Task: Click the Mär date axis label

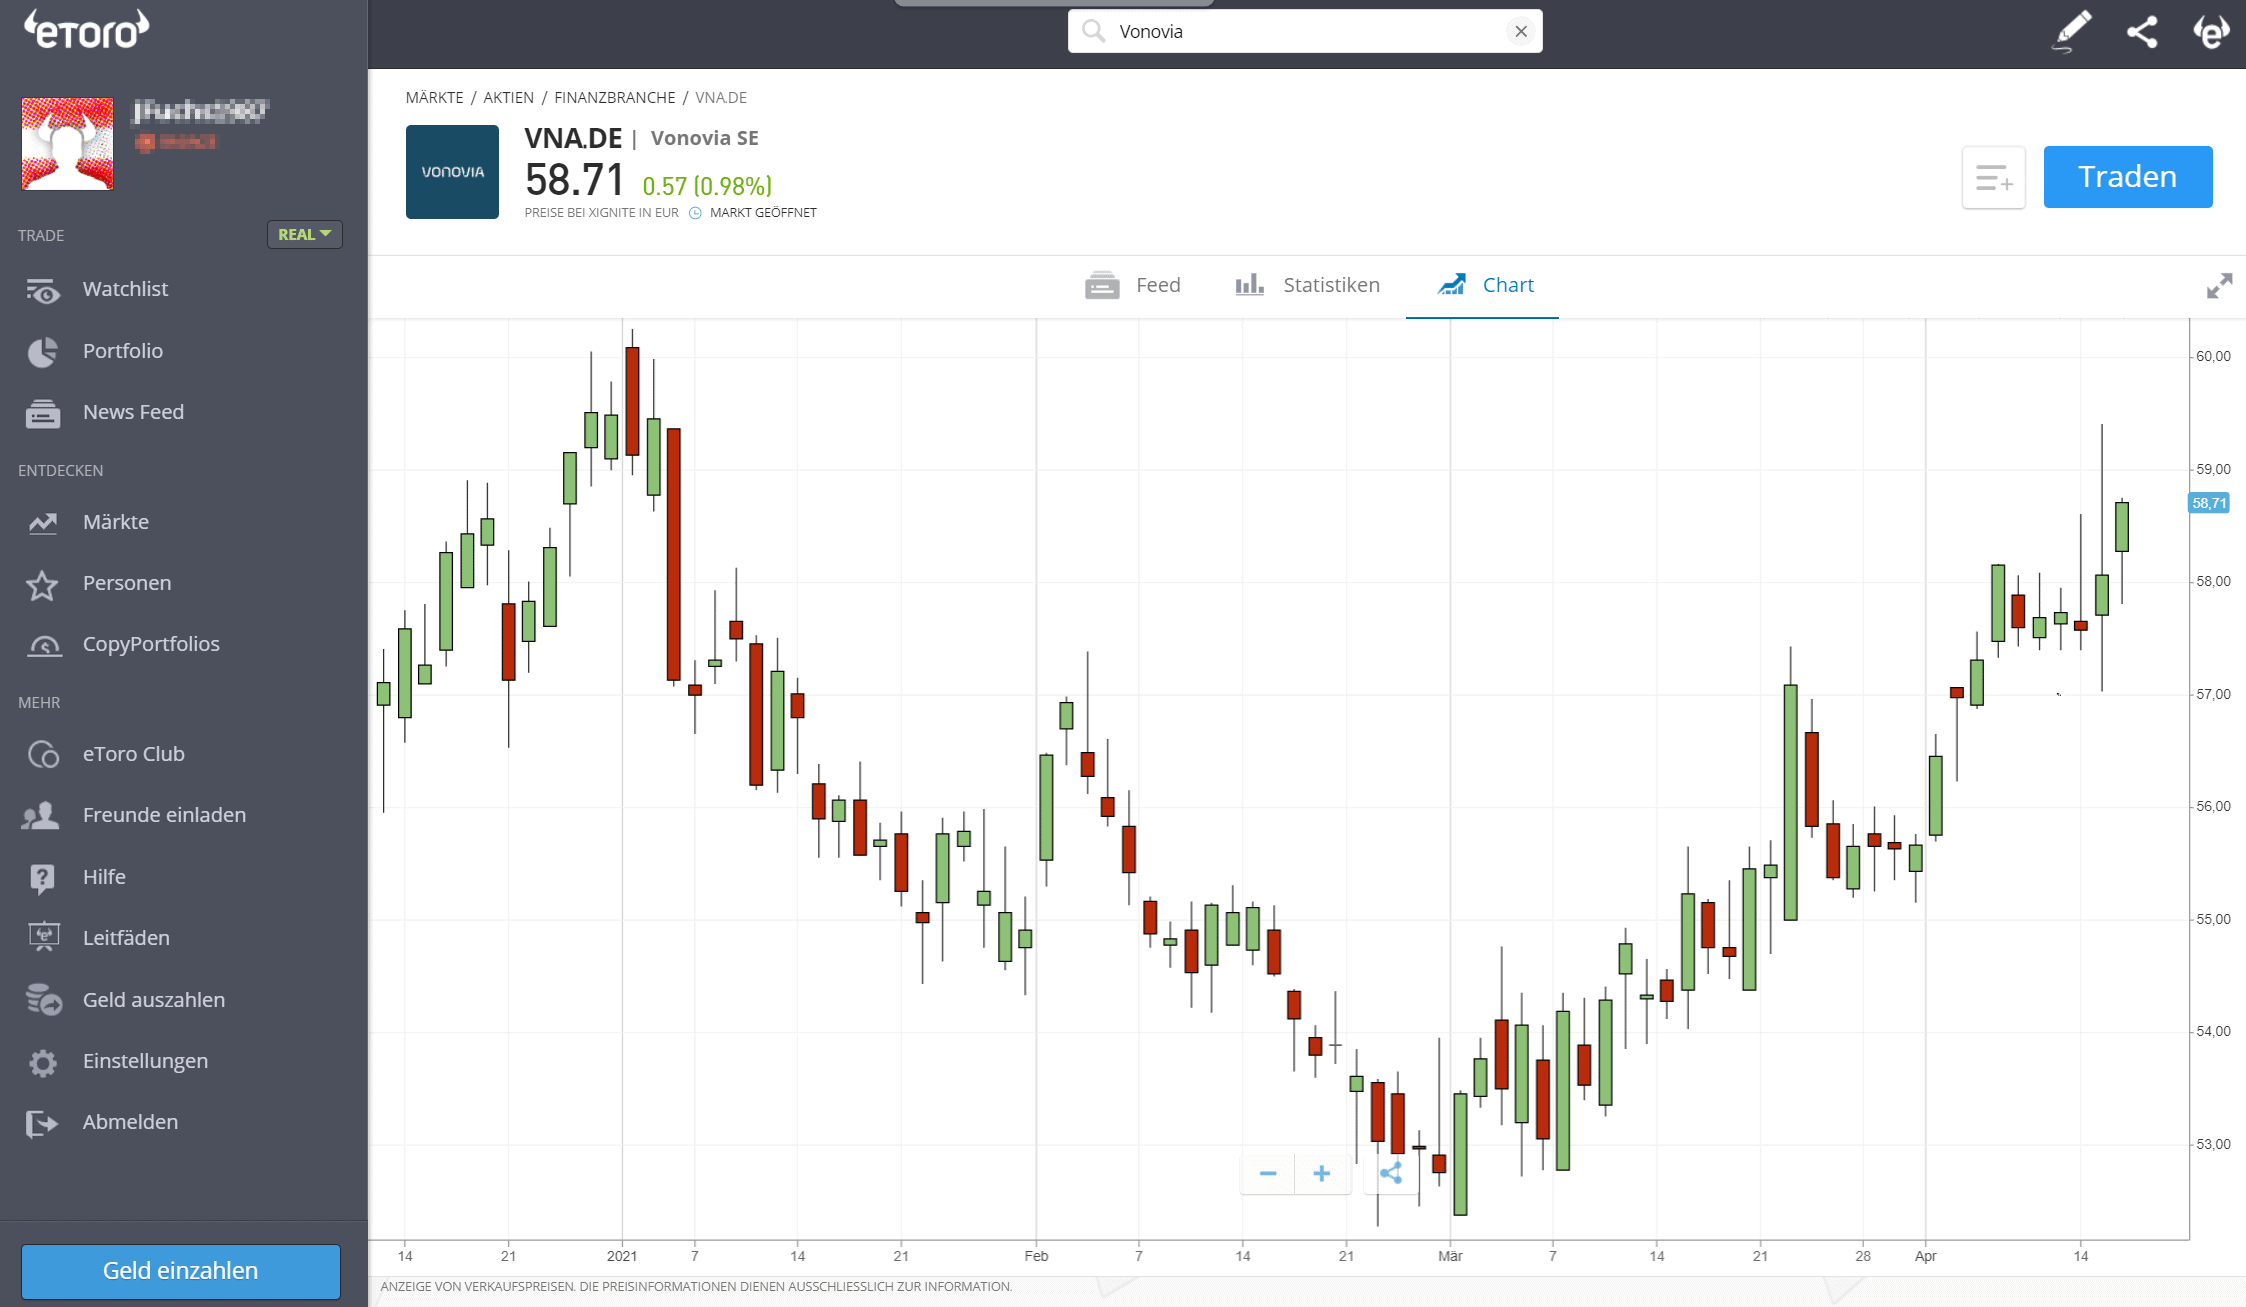Action: coord(1450,1256)
